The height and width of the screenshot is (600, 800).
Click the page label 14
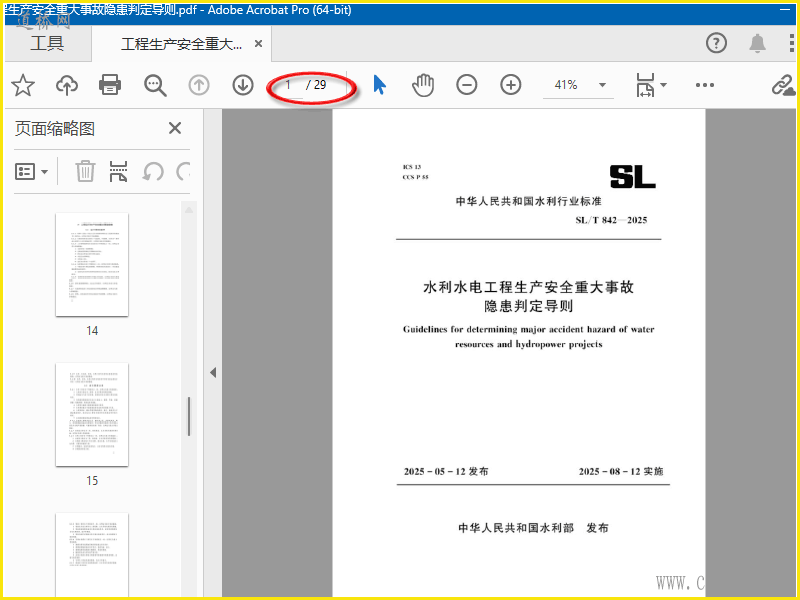(x=92, y=331)
